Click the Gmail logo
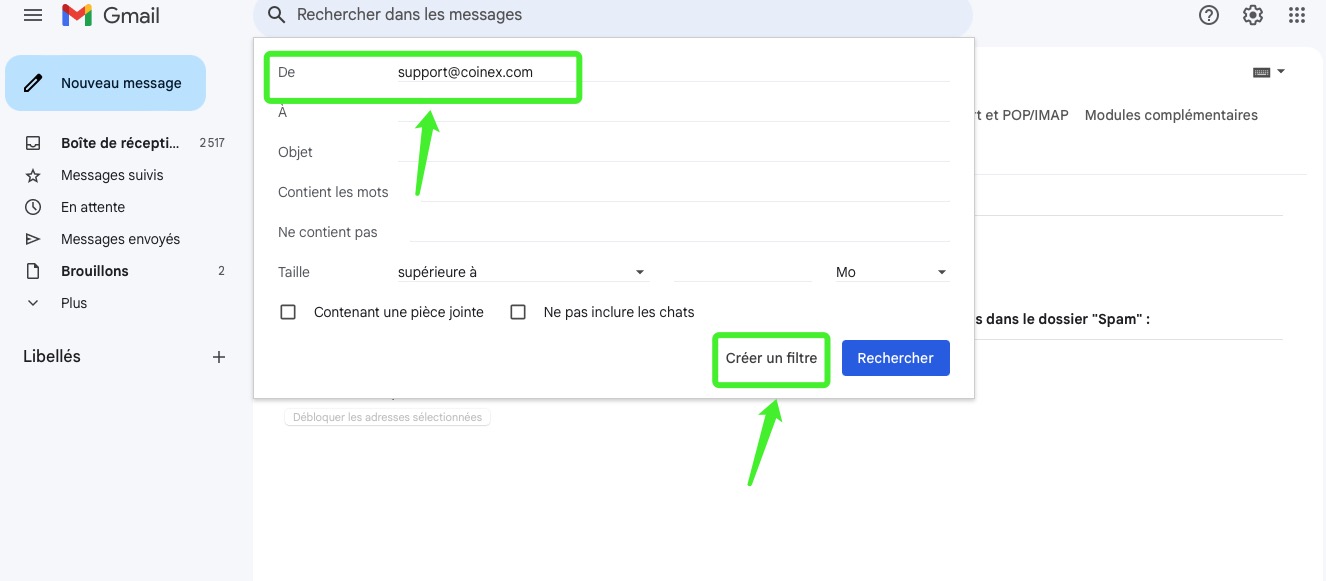The image size is (1326, 581). pyautogui.click(x=110, y=16)
